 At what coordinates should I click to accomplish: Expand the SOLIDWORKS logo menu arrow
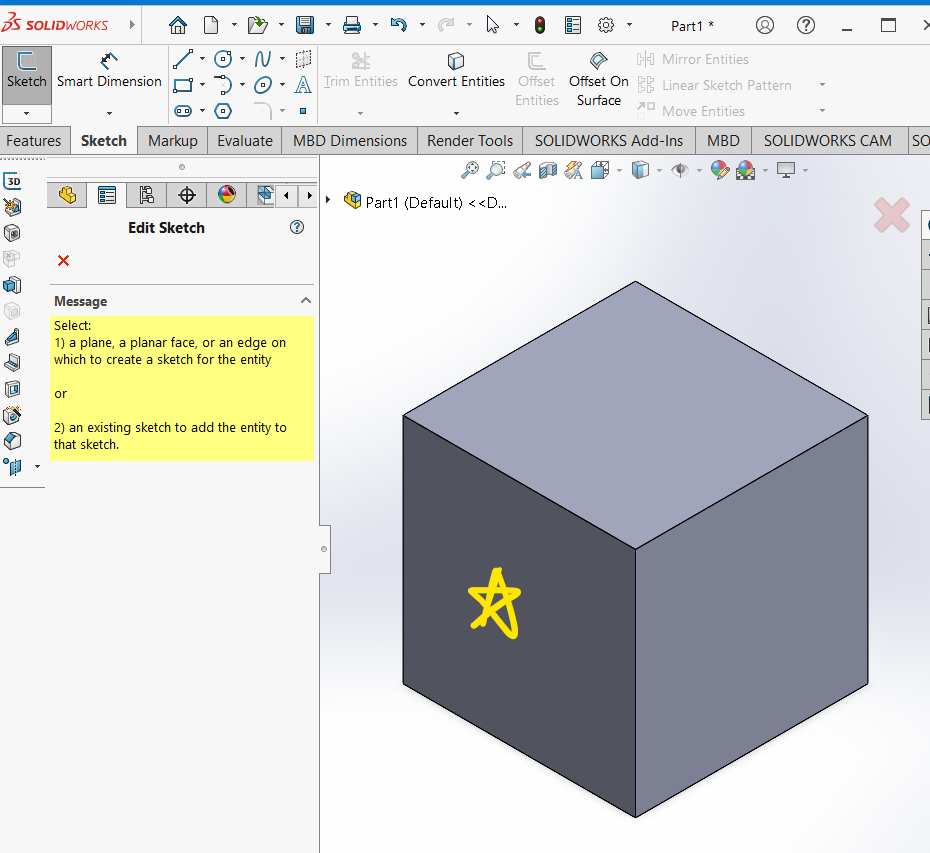pos(132,24)
